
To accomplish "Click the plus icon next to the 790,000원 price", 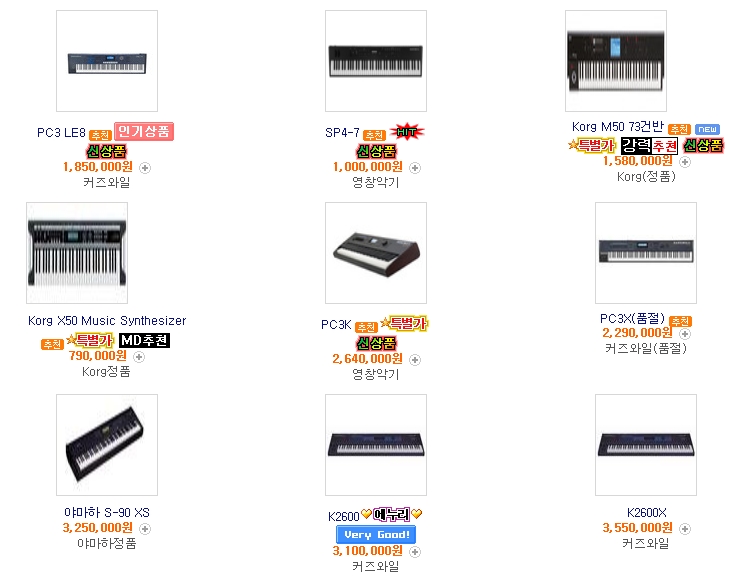I will coord(139,357).
